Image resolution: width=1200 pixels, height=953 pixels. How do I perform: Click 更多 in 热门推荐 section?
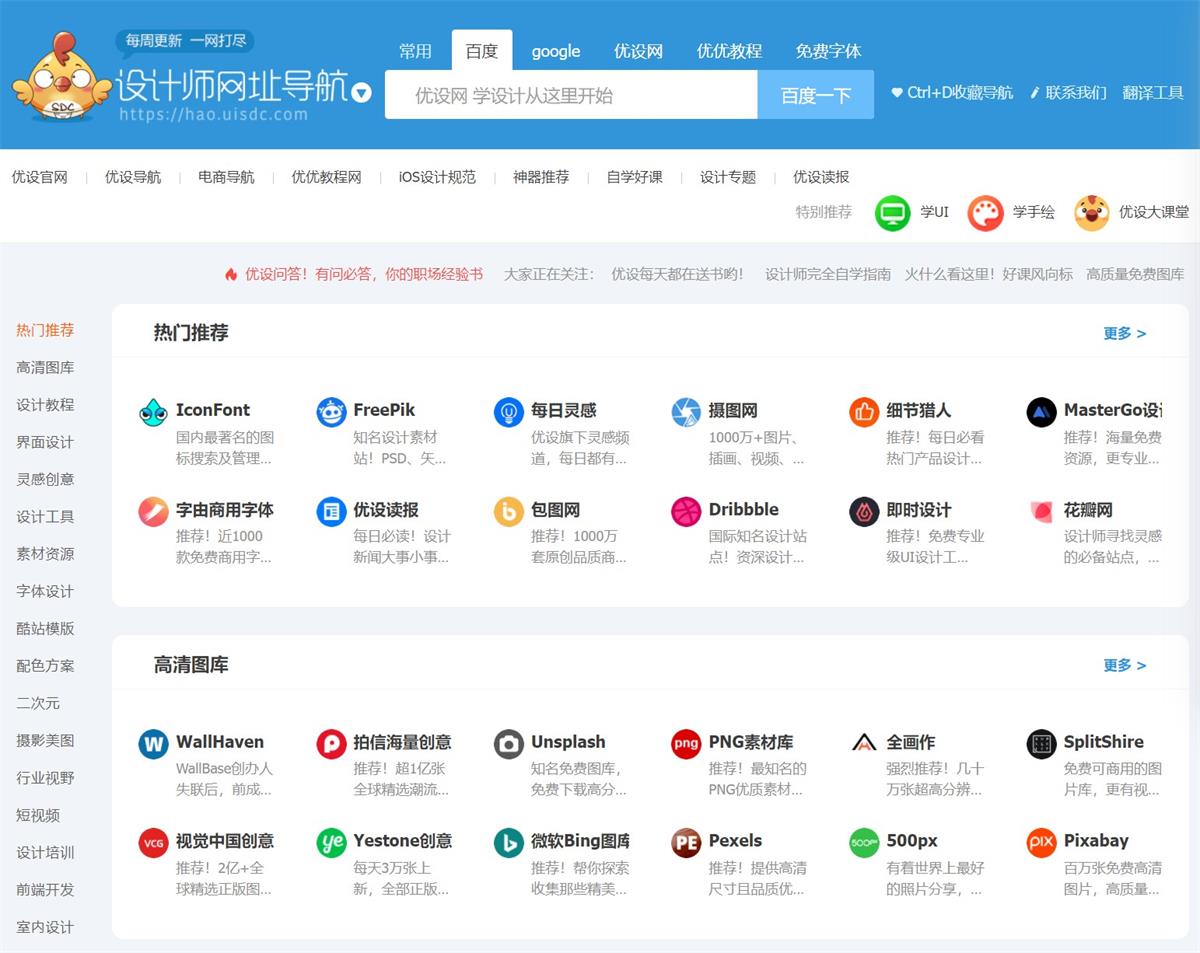coord(1125,333)
